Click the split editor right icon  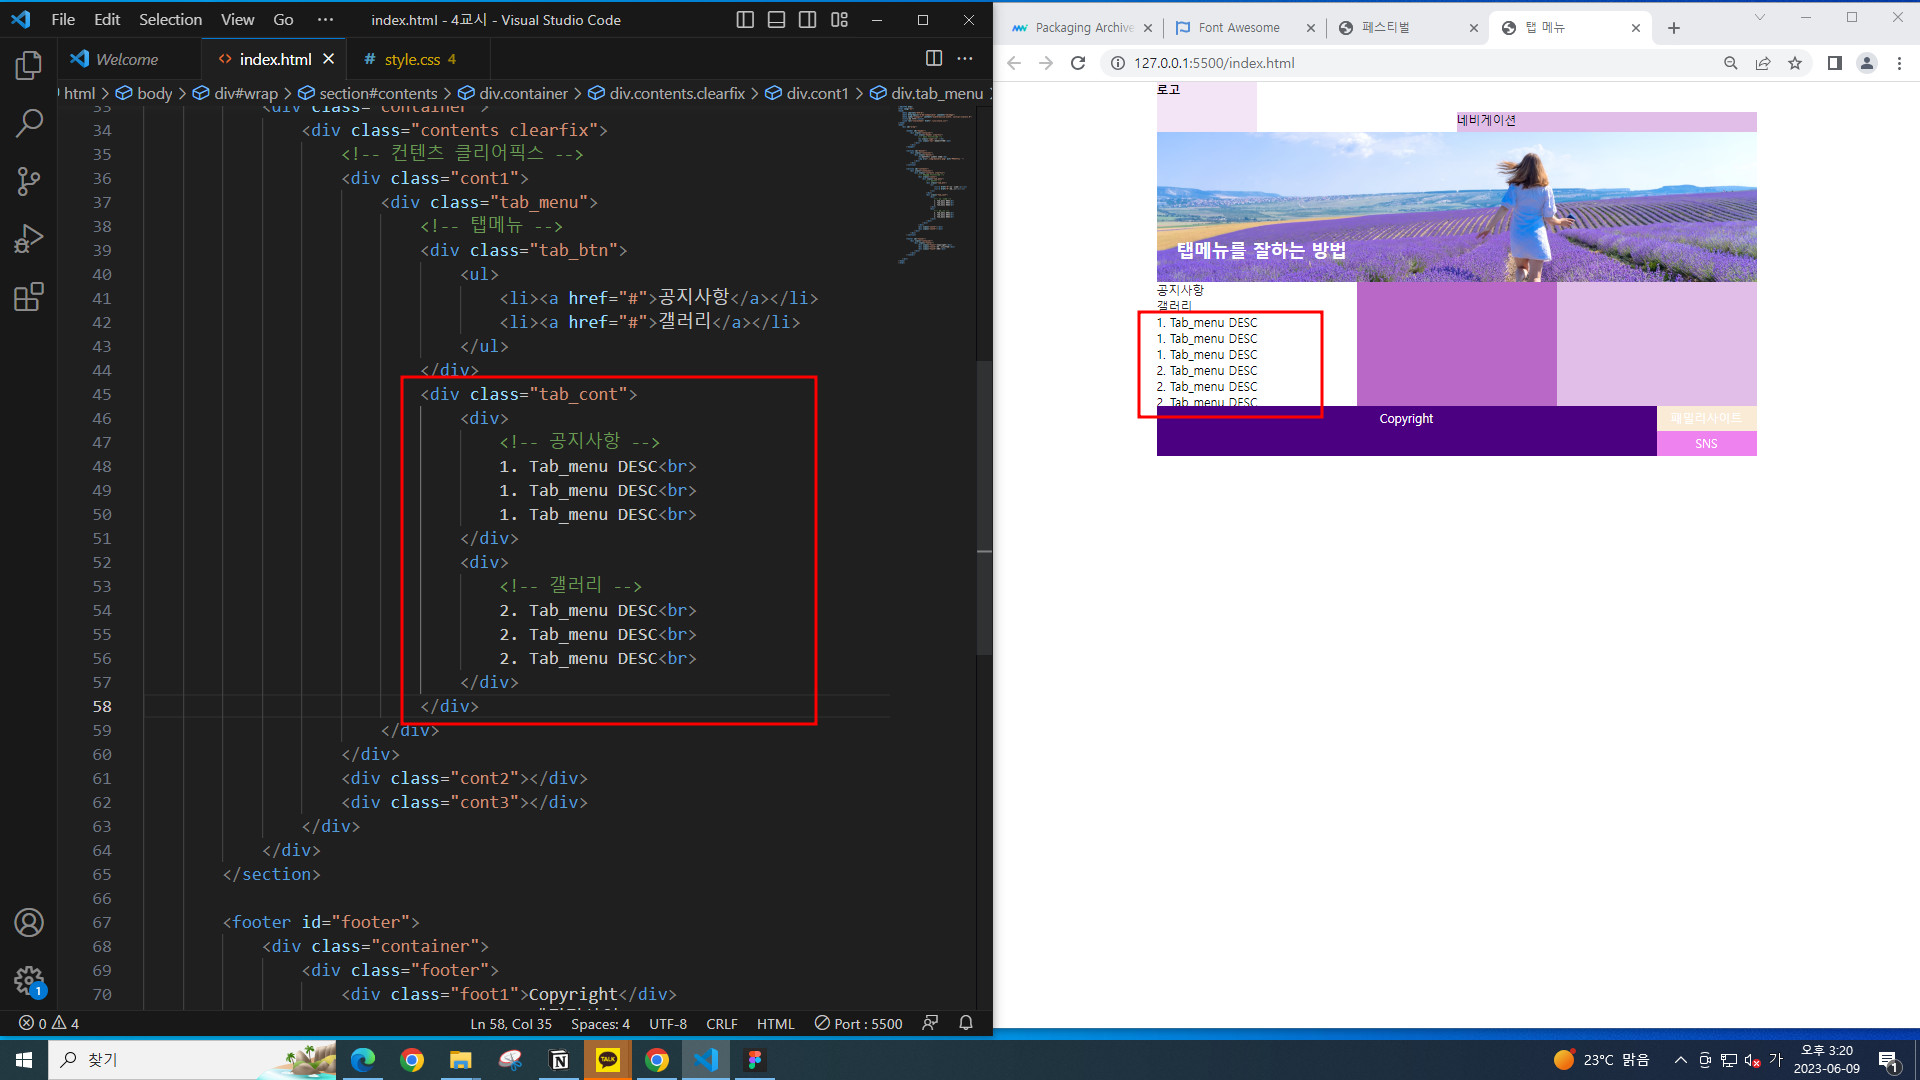(x=933, y=59)
